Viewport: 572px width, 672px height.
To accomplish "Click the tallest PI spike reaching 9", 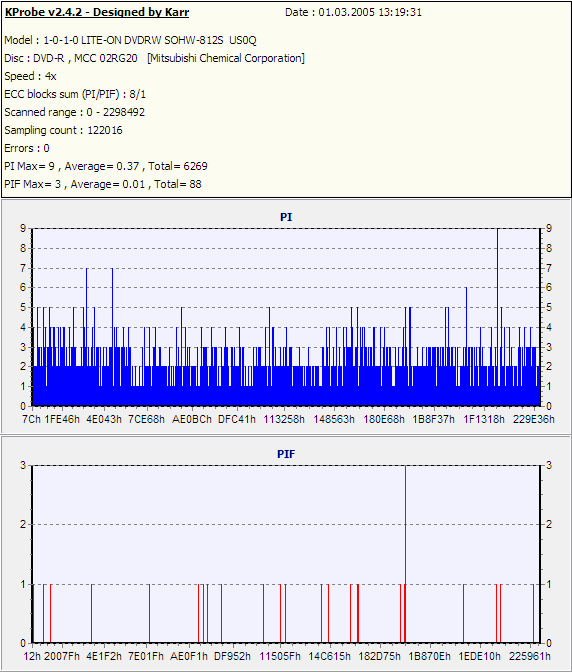I will tap(497, 317).
